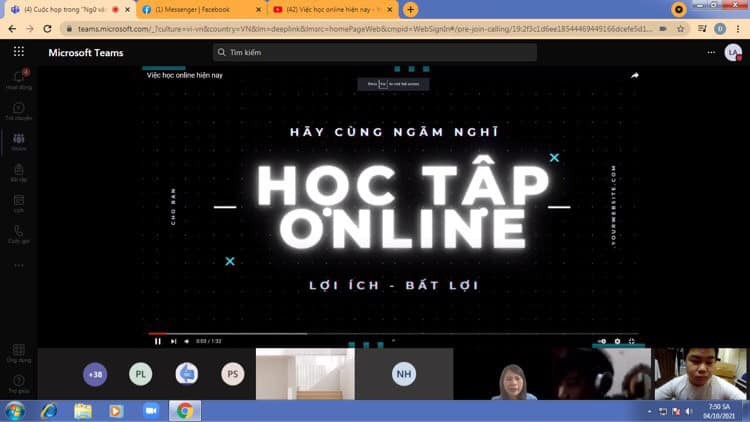This screenshot has height=422, width=750.
Task: Open the video settings gear
Action: pyautogui.click(x=617, y=341)
